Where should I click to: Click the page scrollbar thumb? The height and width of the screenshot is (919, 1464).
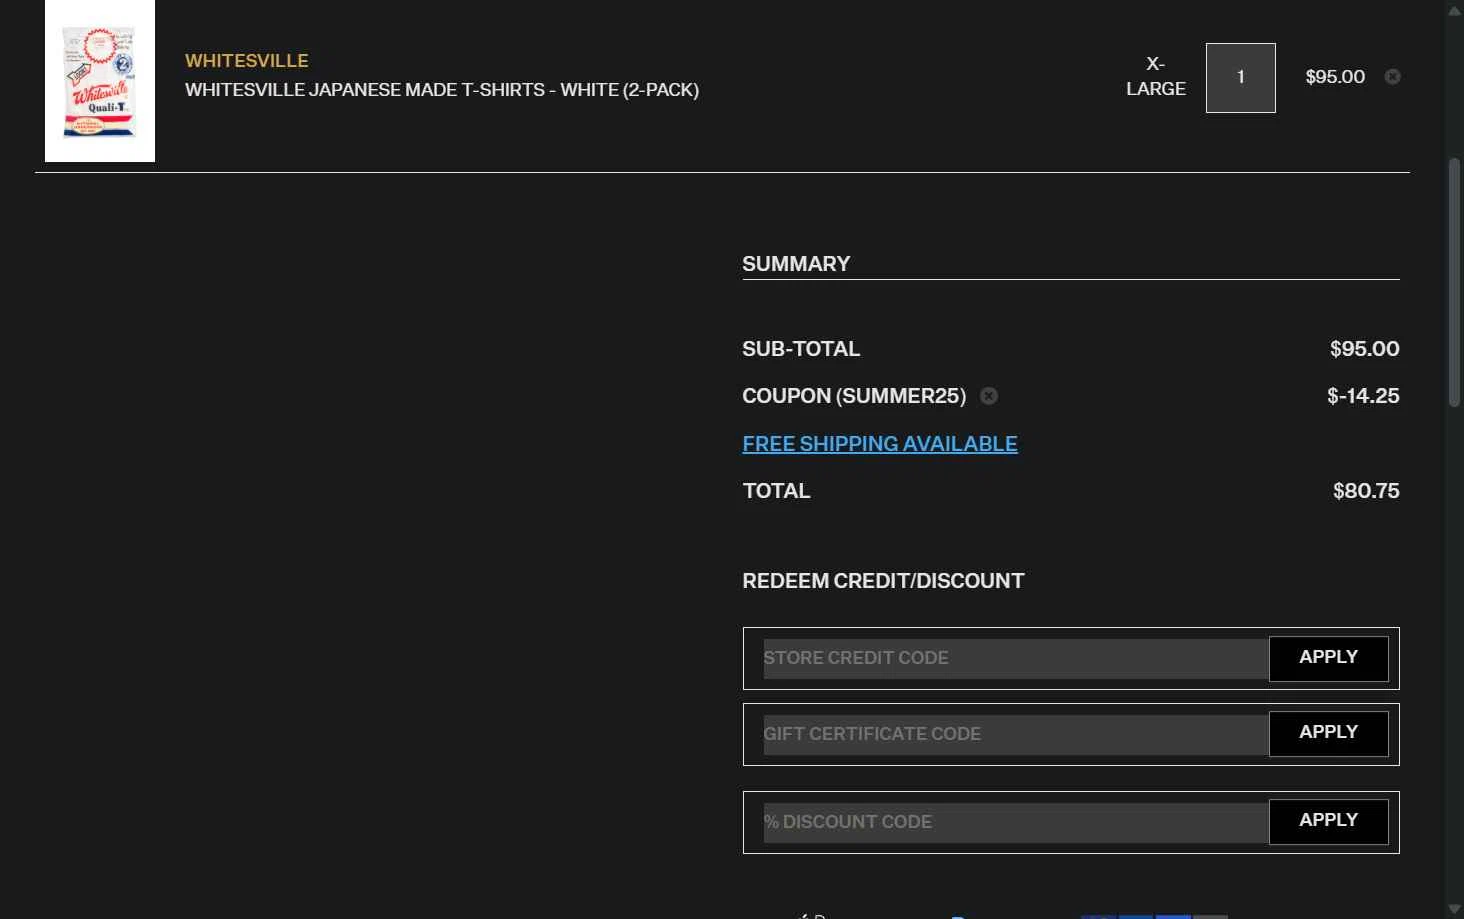[x=1454, y=282]
